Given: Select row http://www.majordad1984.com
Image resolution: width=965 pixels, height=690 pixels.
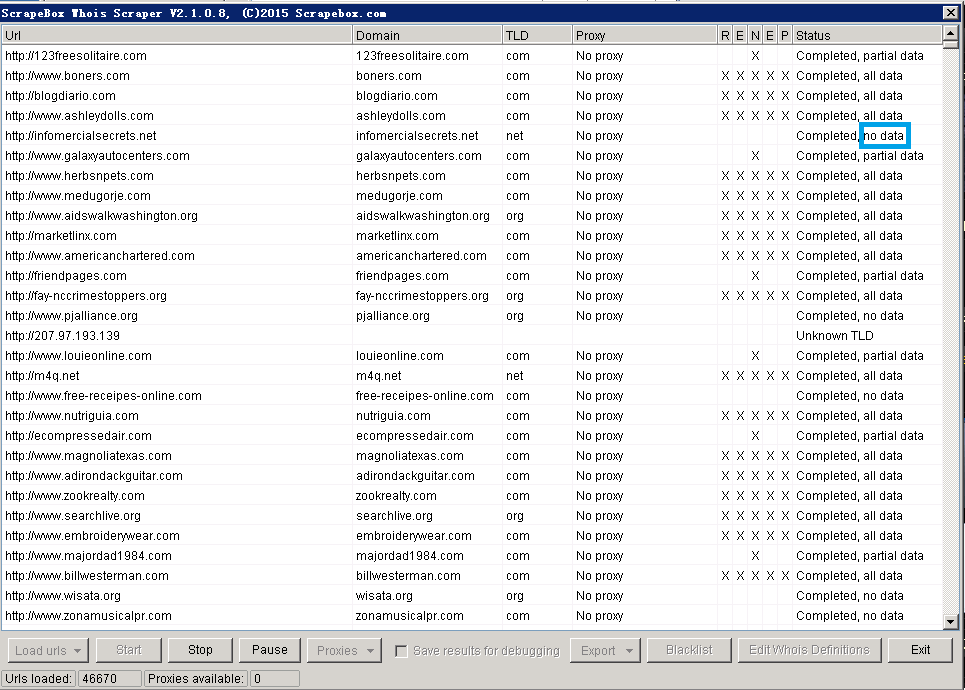Looking at the screenshot, I should coord(471,556).
